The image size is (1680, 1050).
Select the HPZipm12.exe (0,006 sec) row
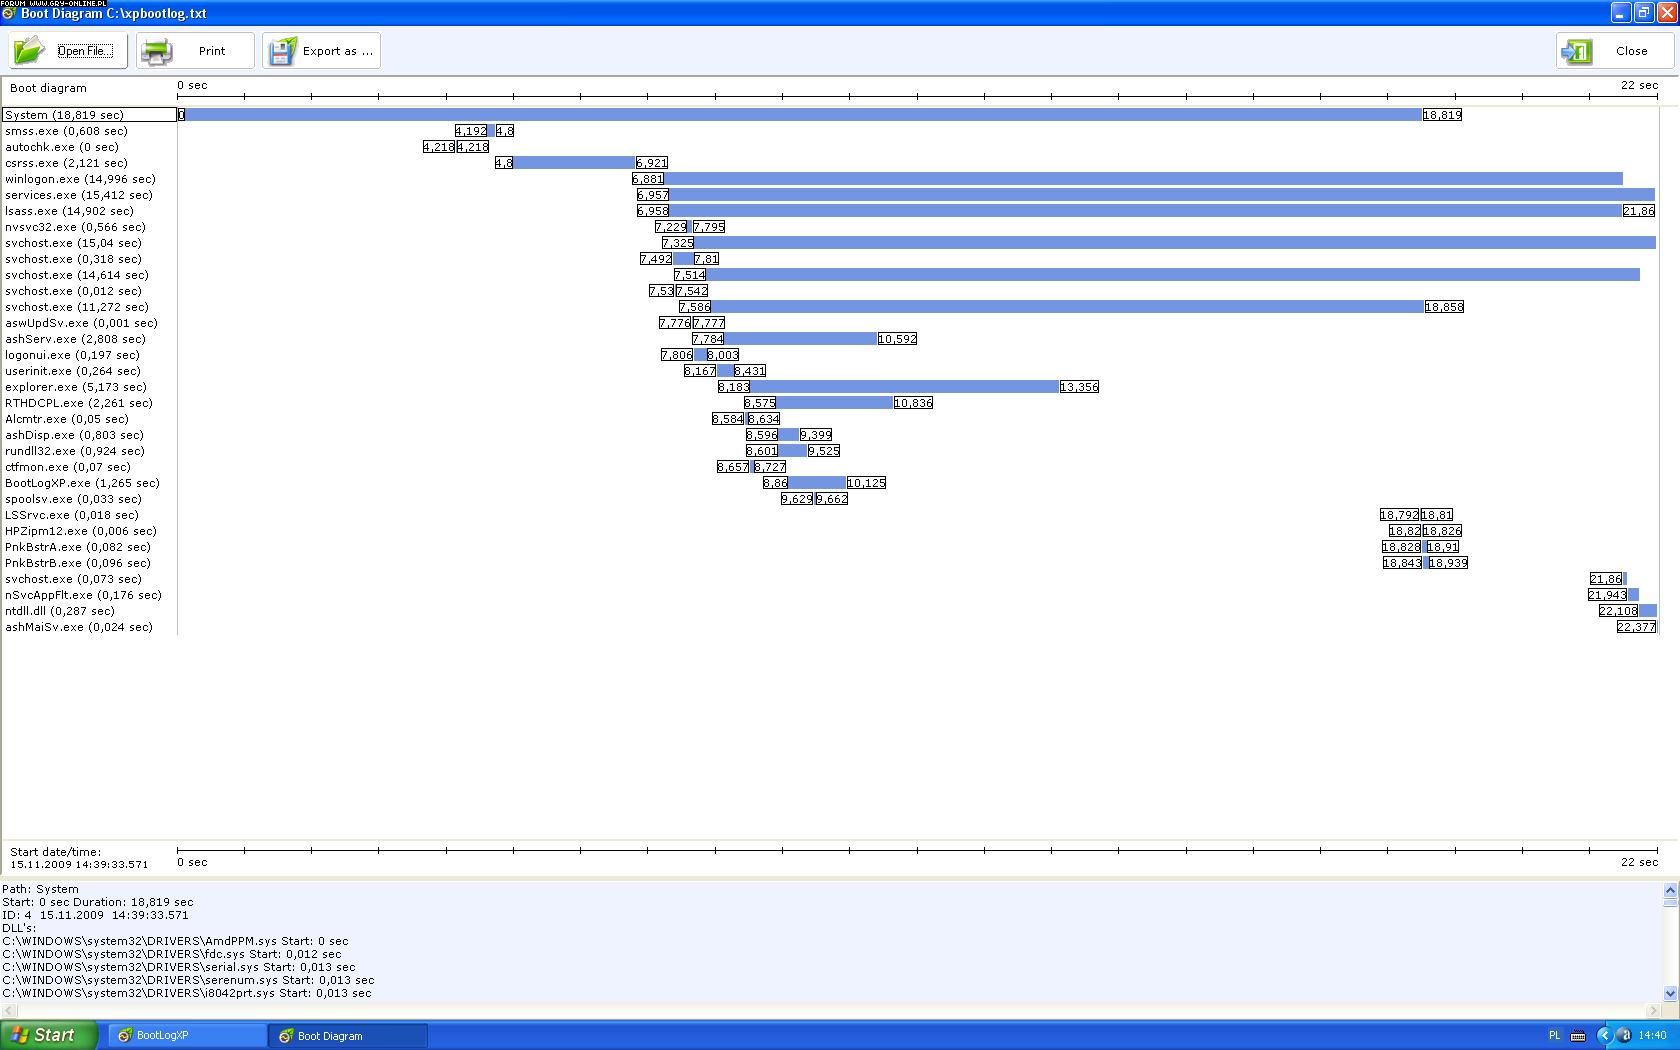pyautogui.click(x=80, y=531)
